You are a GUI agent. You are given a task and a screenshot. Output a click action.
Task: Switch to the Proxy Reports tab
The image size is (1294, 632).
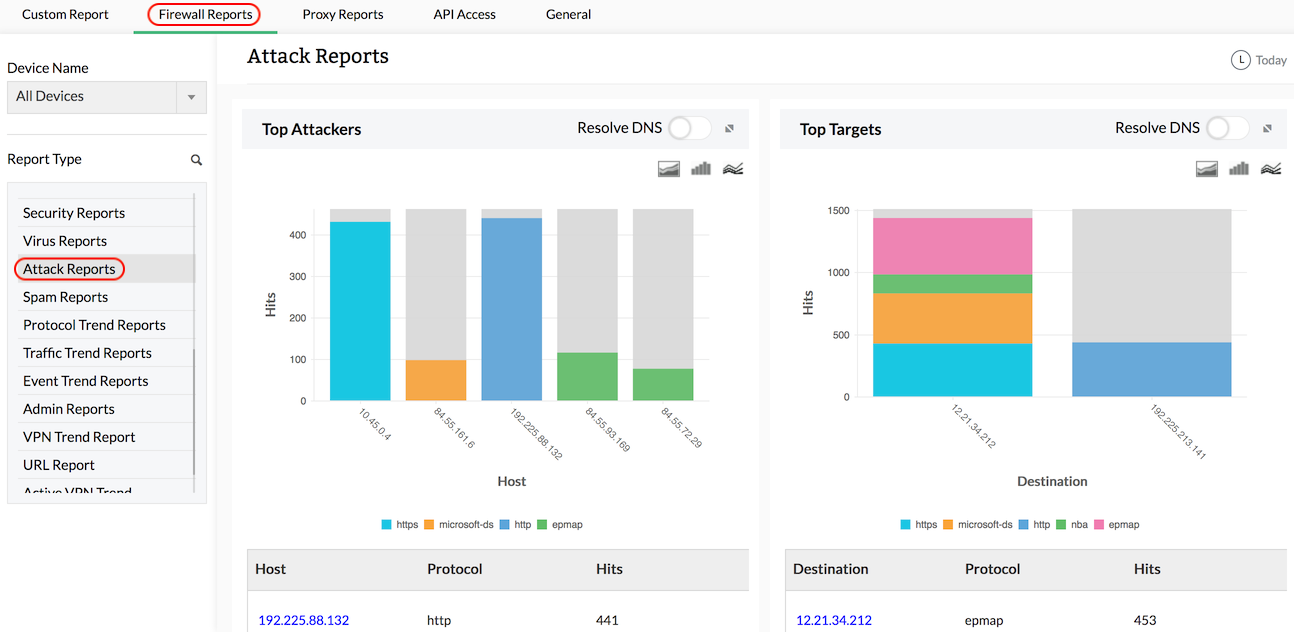[342, 14]
